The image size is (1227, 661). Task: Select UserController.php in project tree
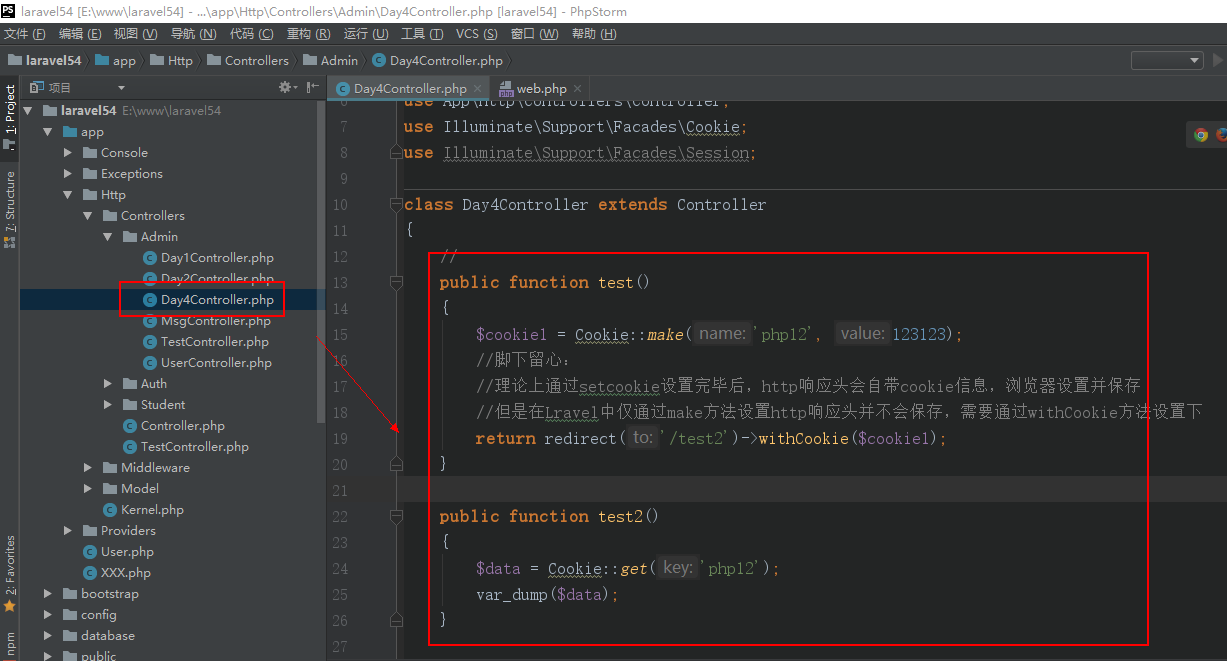click(x=216, y=363)
